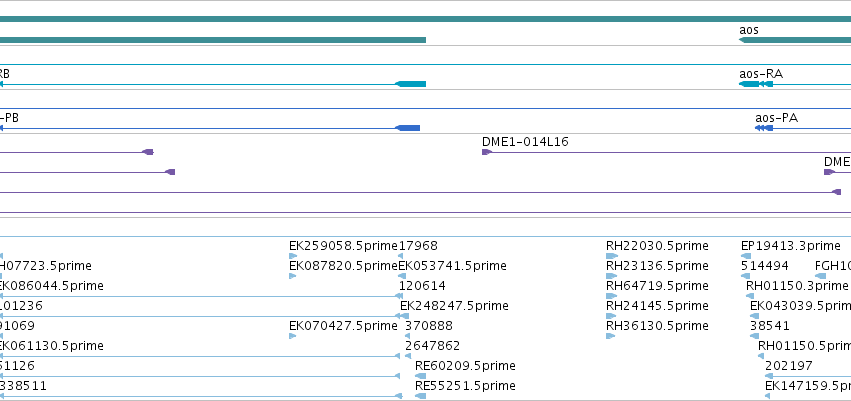Select EST label RH24145.5prime
Viewport: 851px width, 401px height.
[x=657, y=306]
